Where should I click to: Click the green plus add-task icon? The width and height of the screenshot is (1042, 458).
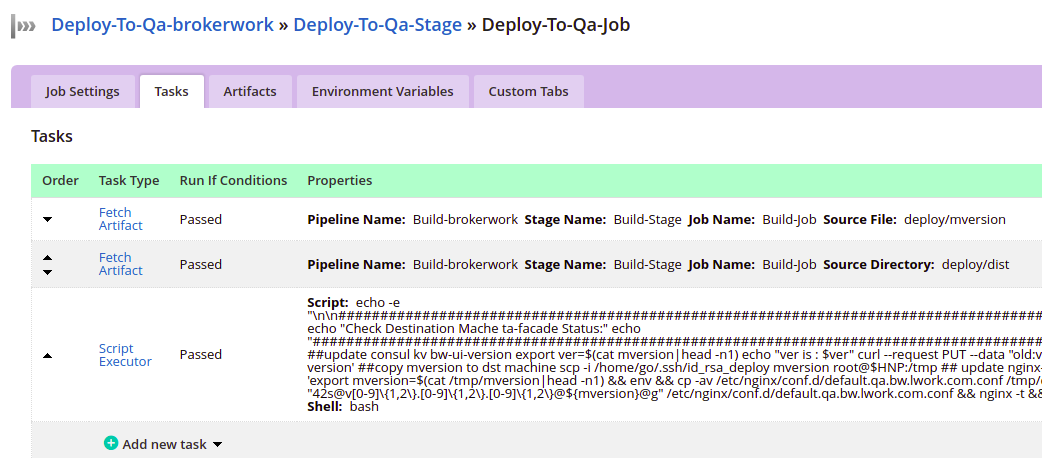111,443
